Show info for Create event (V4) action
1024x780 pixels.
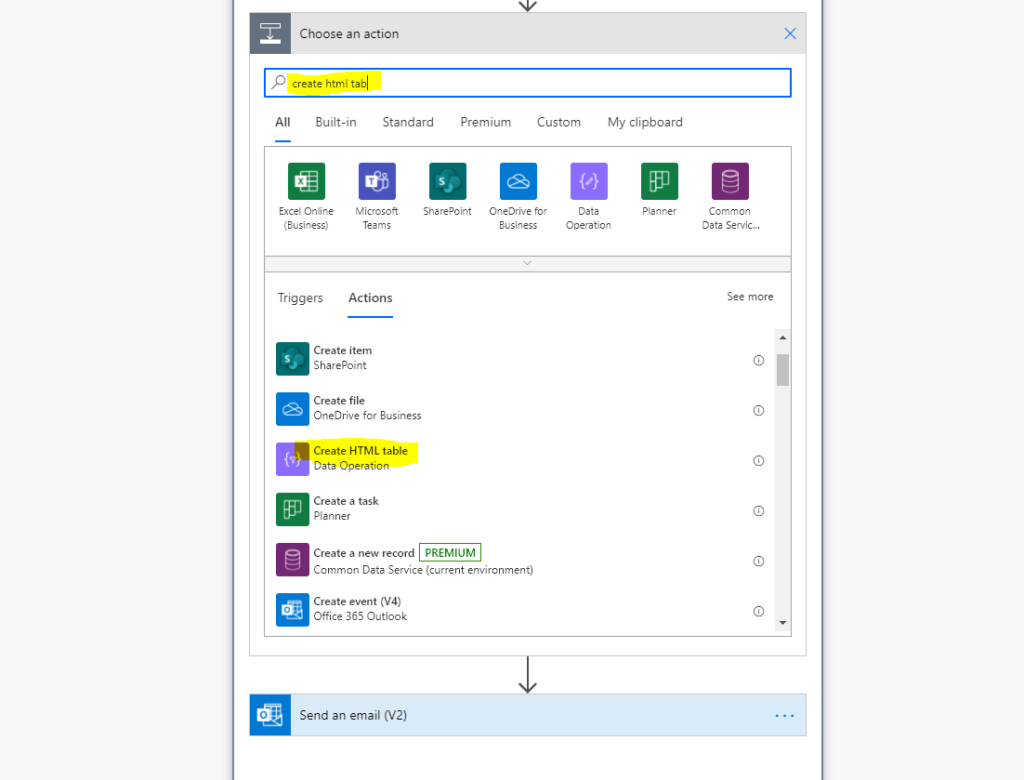click(x=758, y=611)
